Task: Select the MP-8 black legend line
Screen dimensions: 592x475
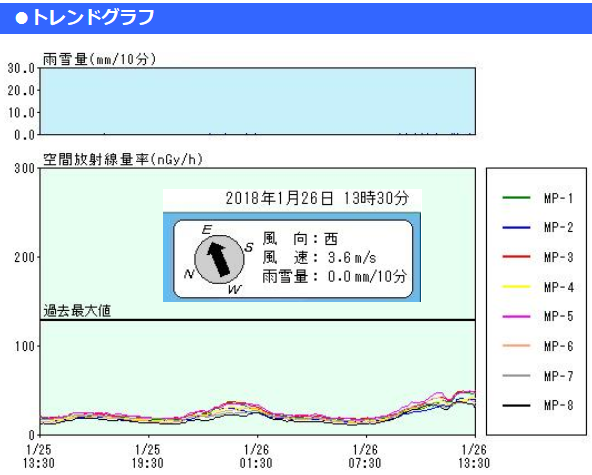Action: [x=516, y=405]
